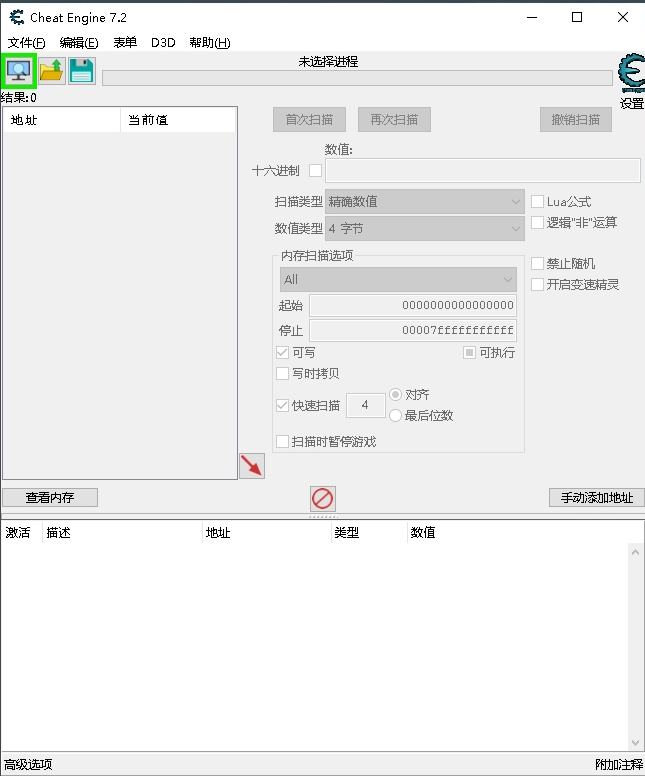Click the 再次扫描 next scan button

[x=394, y=120]
